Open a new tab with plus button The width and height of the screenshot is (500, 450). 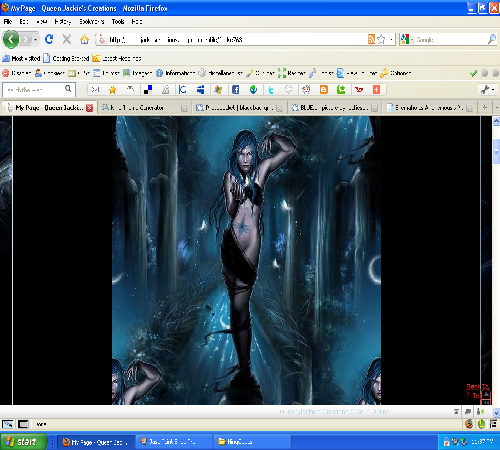point(485,107)
